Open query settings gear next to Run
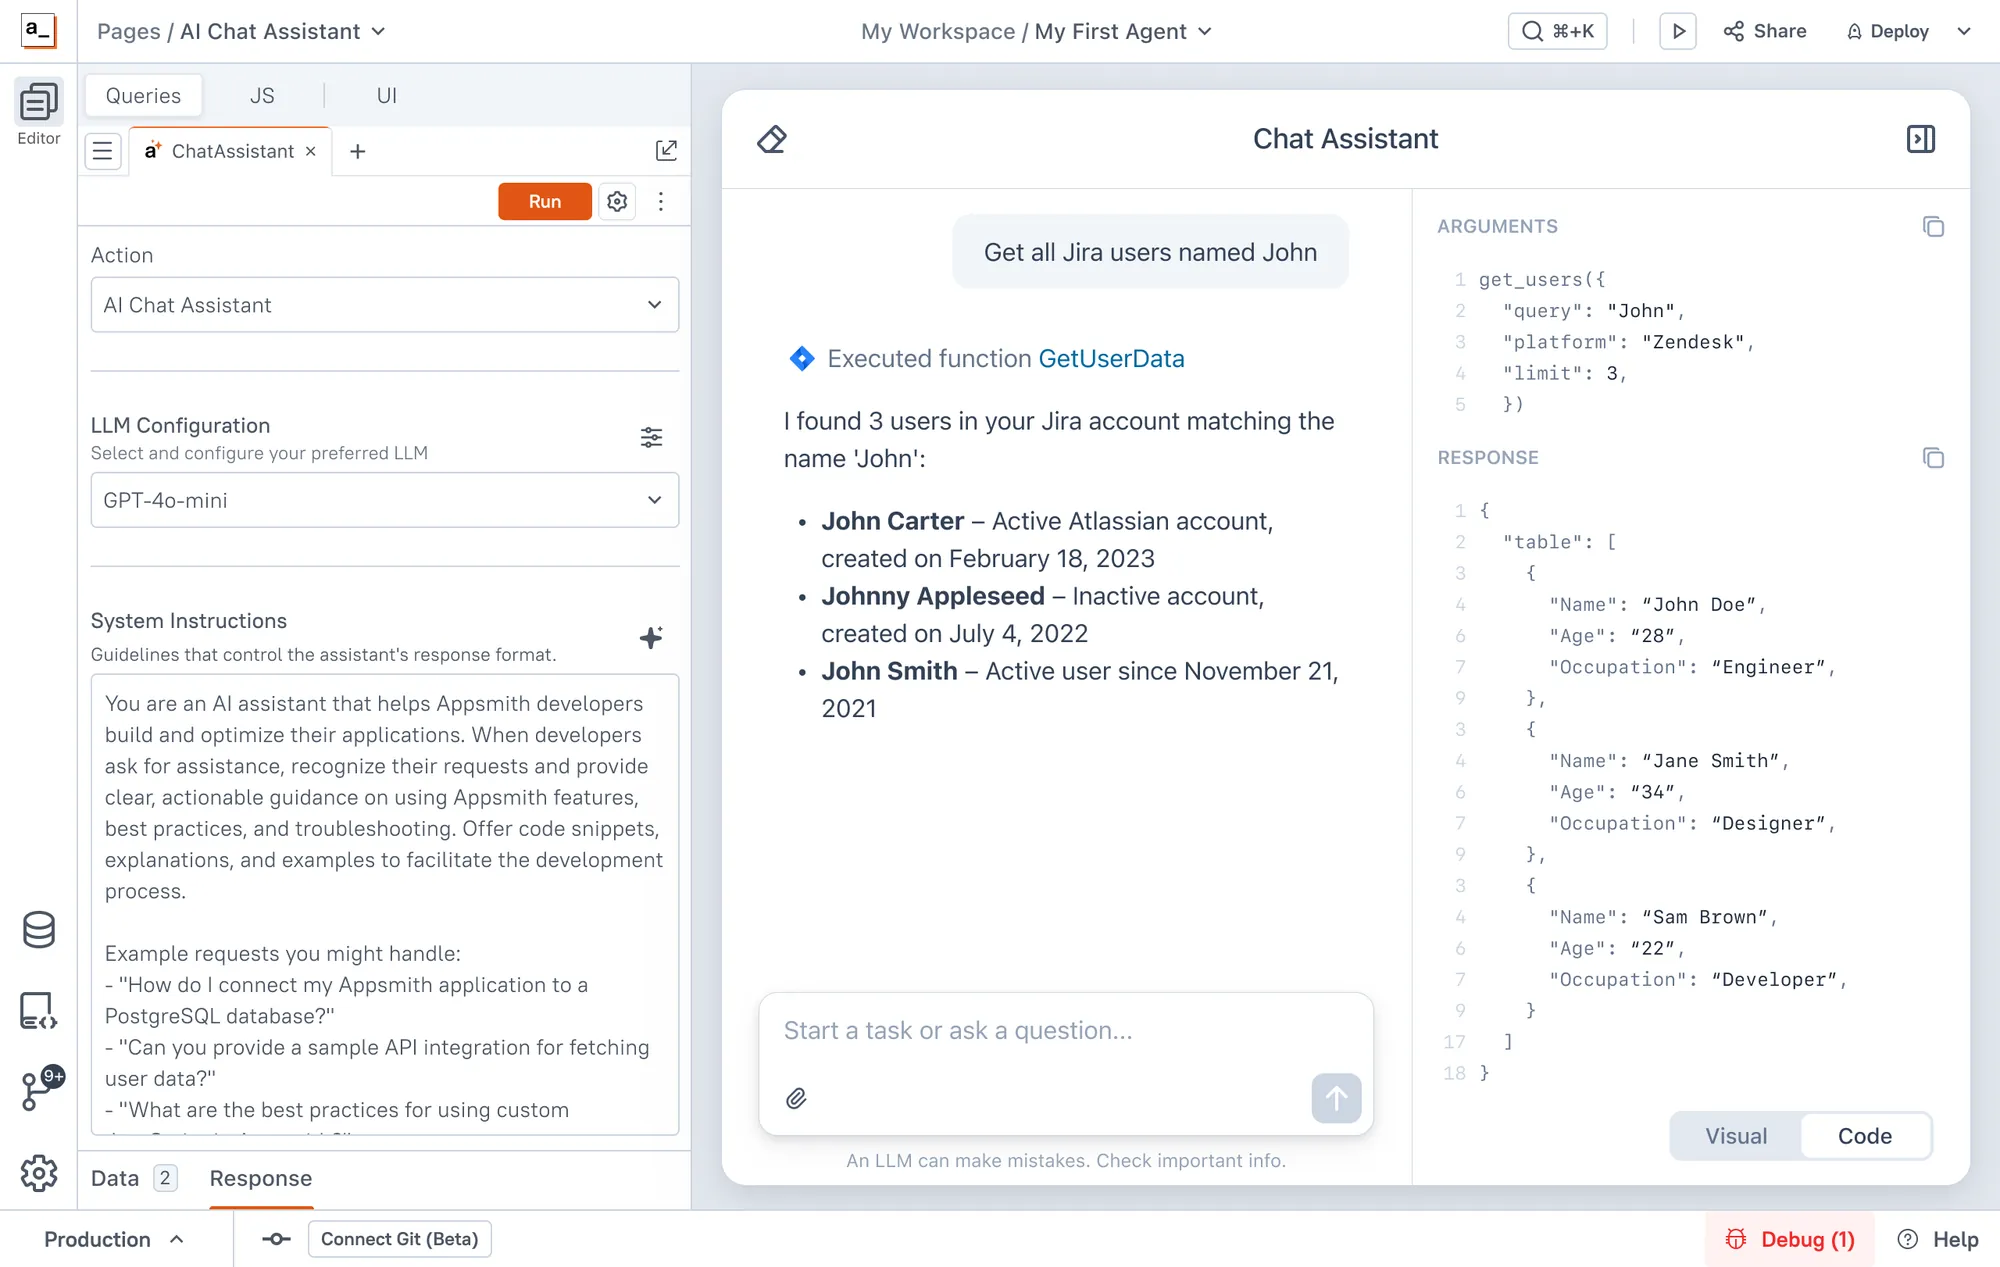The image size is (2000, 1267). (x=617, y=201)
